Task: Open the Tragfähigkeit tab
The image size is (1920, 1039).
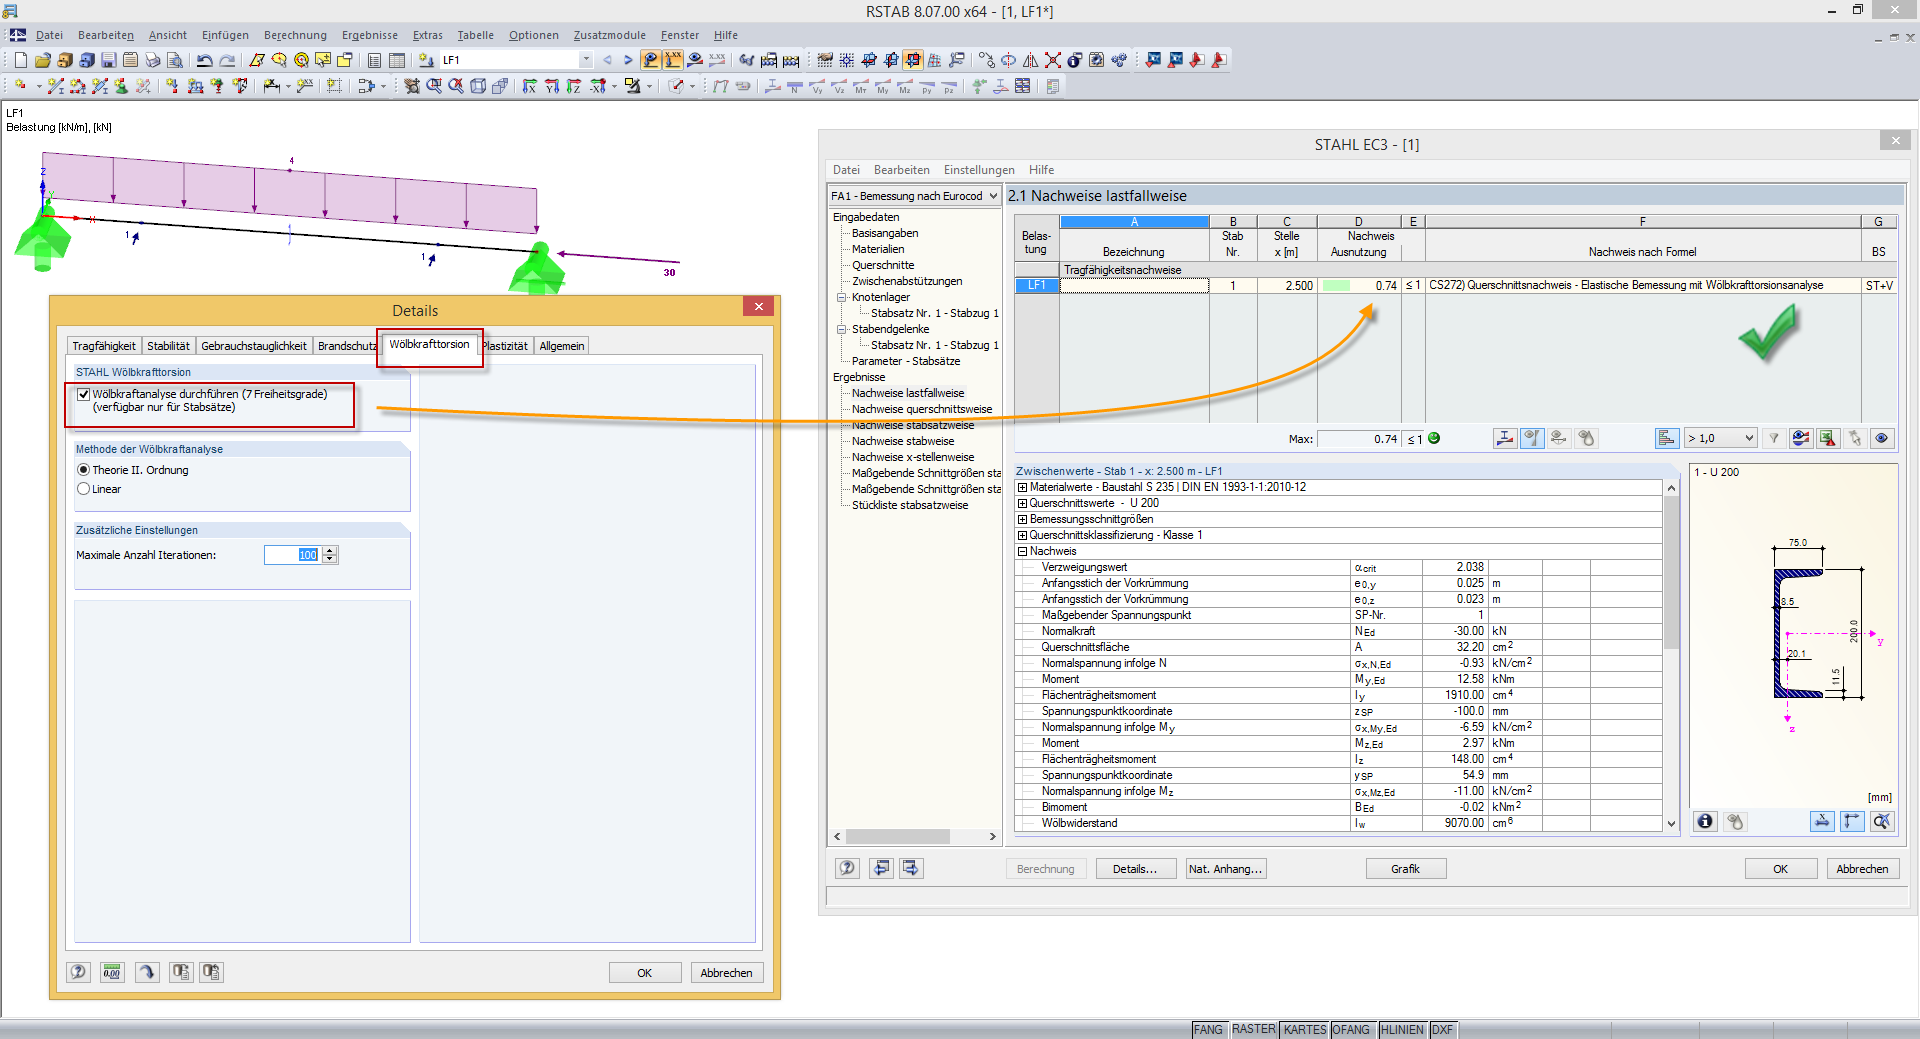Action: 104,346
